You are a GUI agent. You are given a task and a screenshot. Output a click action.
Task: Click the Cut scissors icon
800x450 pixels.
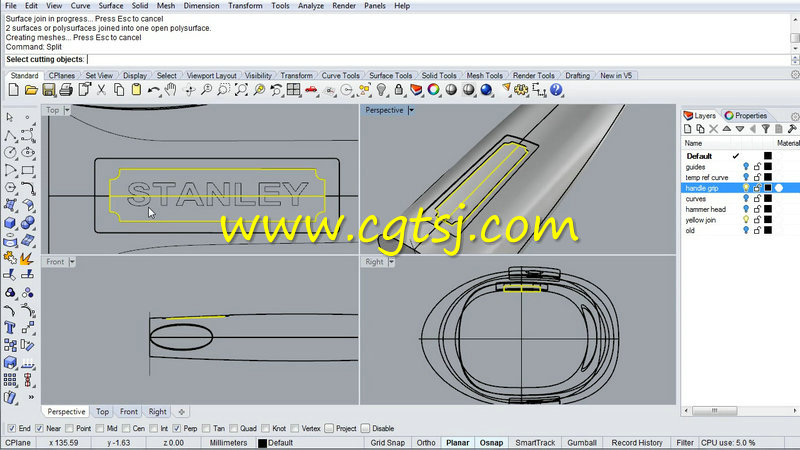pyautogui.click(x=102, y=90)
